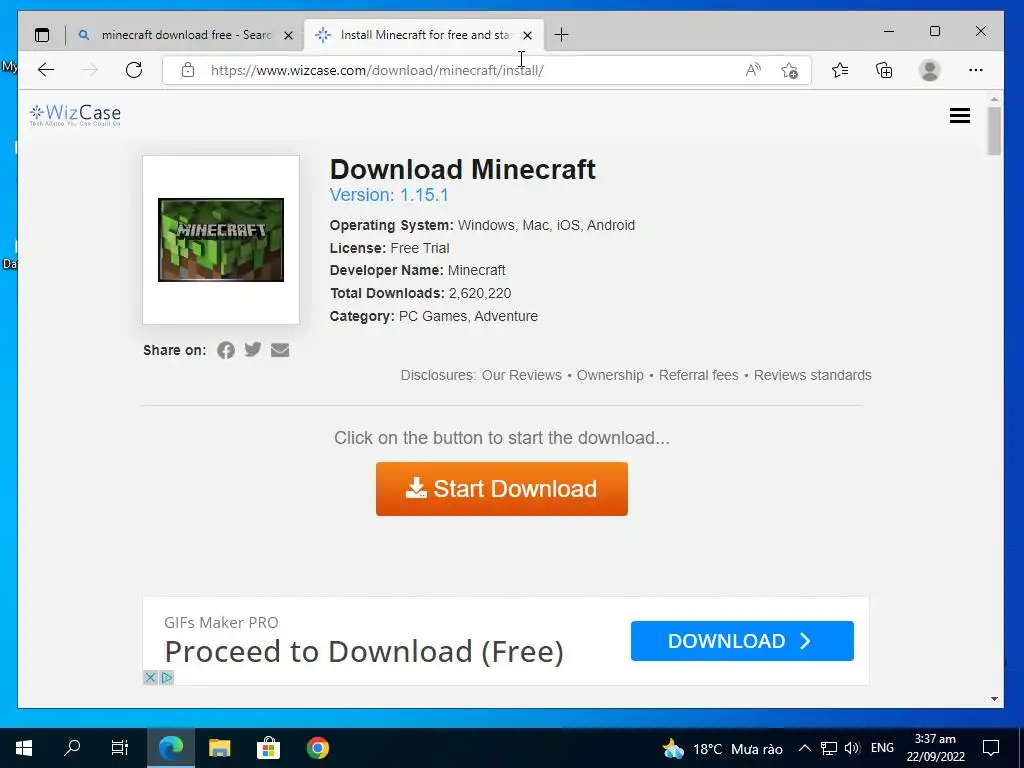Close the GIFs Maker ad with X icon

(x=150, y=677)
